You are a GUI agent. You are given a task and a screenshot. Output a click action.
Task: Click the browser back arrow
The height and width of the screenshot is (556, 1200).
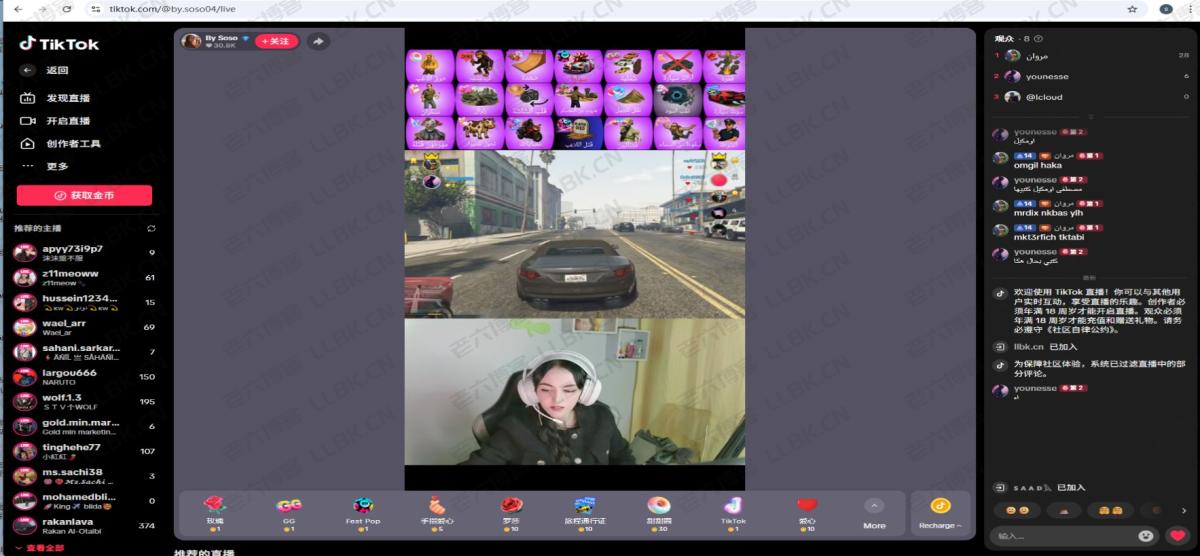(18, 8)
